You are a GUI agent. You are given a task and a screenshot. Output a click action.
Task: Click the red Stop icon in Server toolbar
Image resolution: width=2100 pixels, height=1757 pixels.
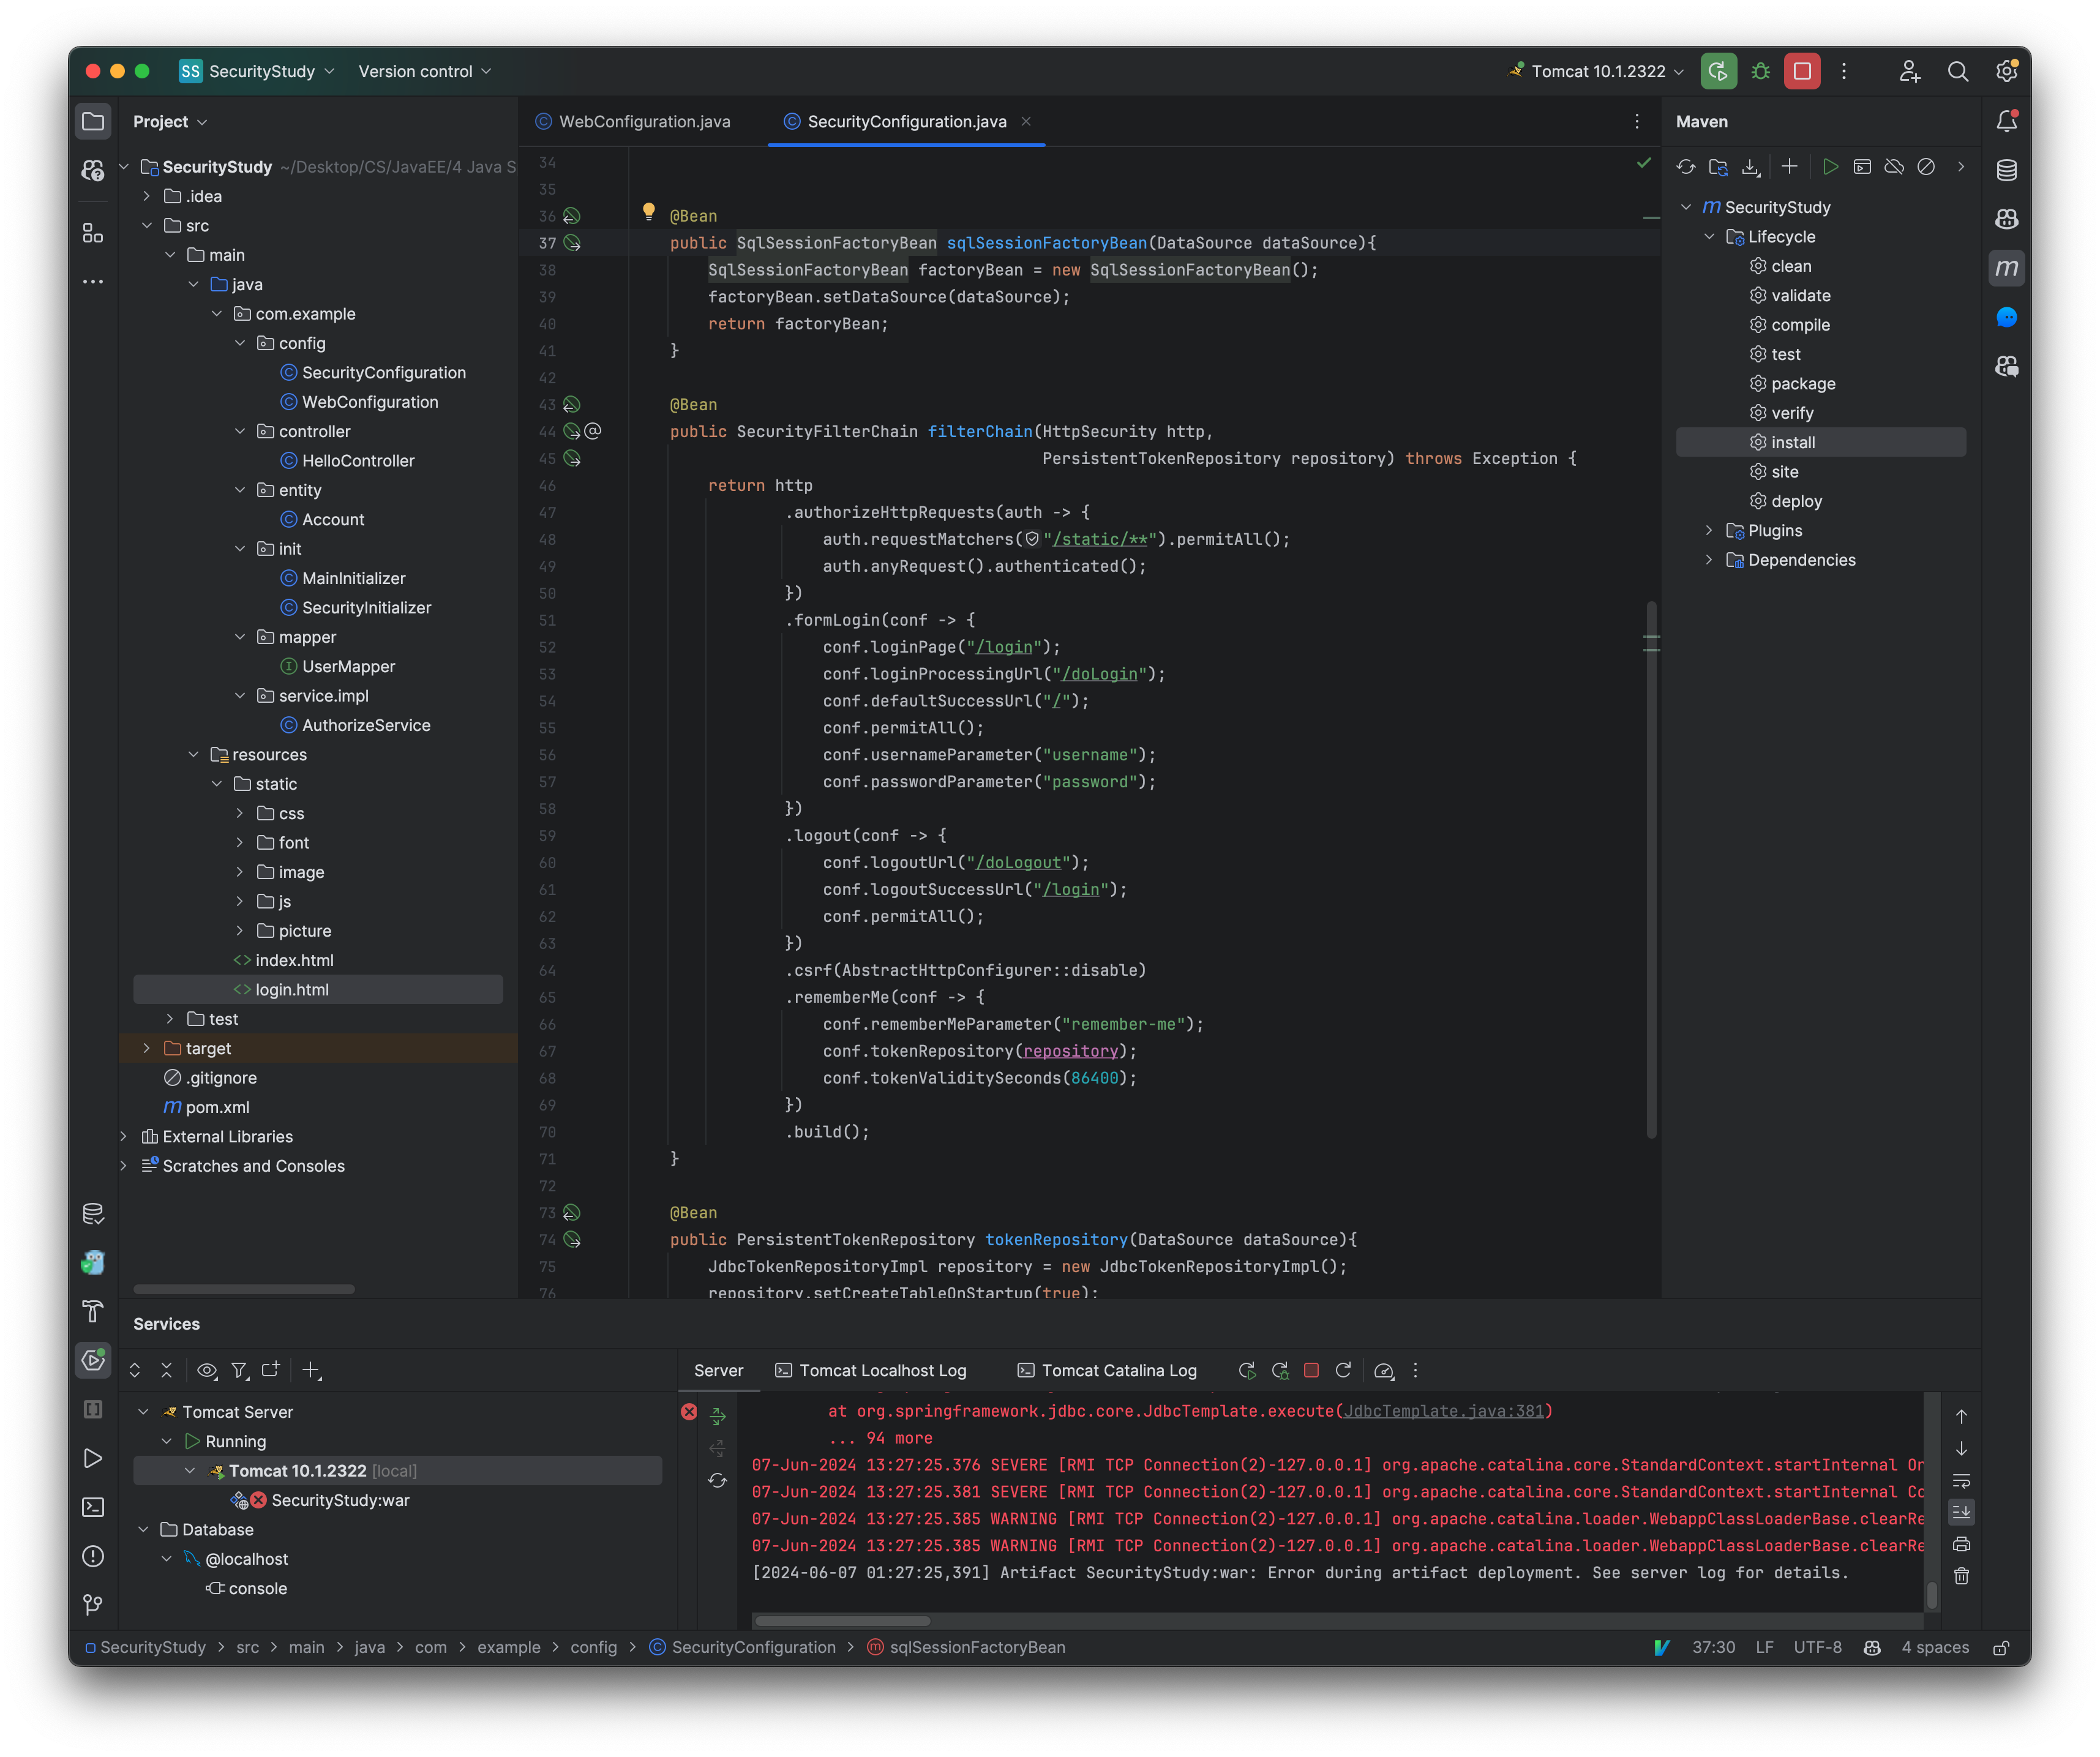[1311, 1370]
